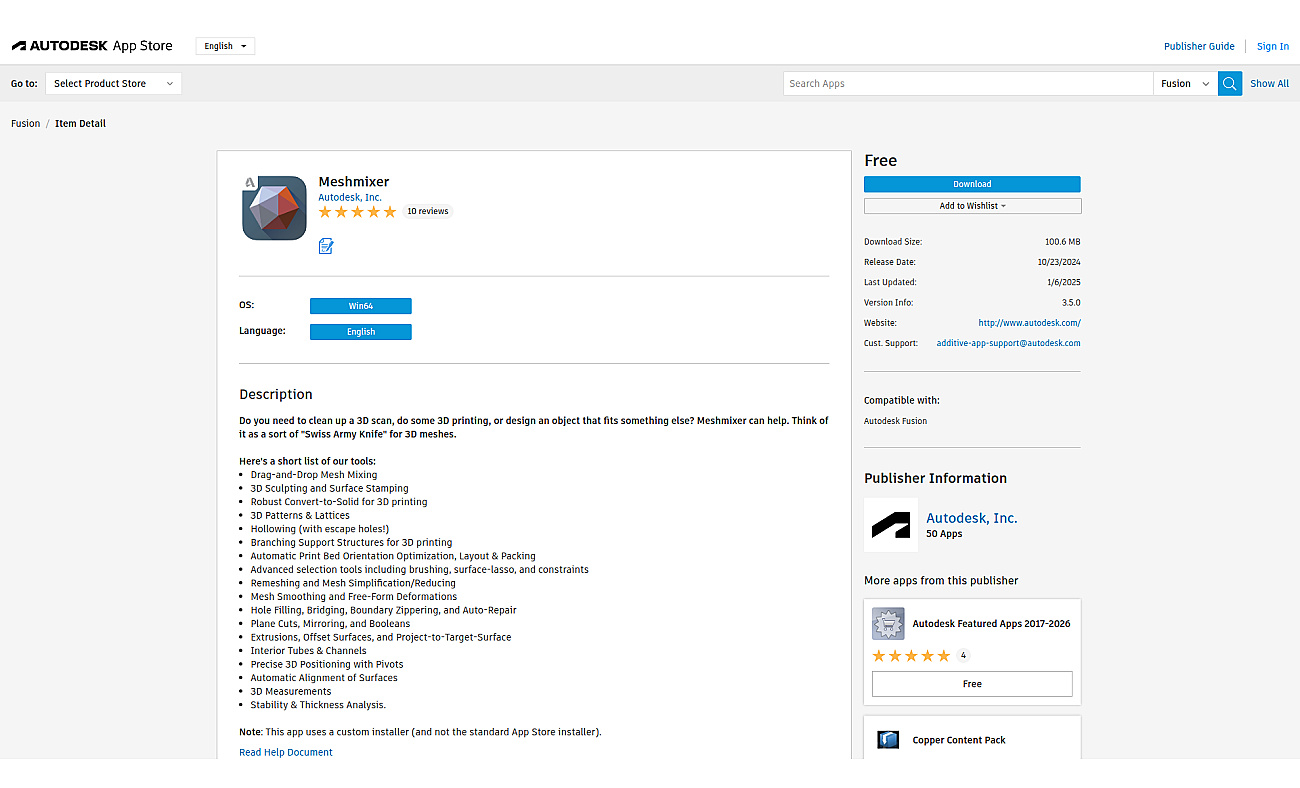Expand the Add to Wishlist dropdown
Viewport: 1300px width, 788px height.
coord(972,206)
